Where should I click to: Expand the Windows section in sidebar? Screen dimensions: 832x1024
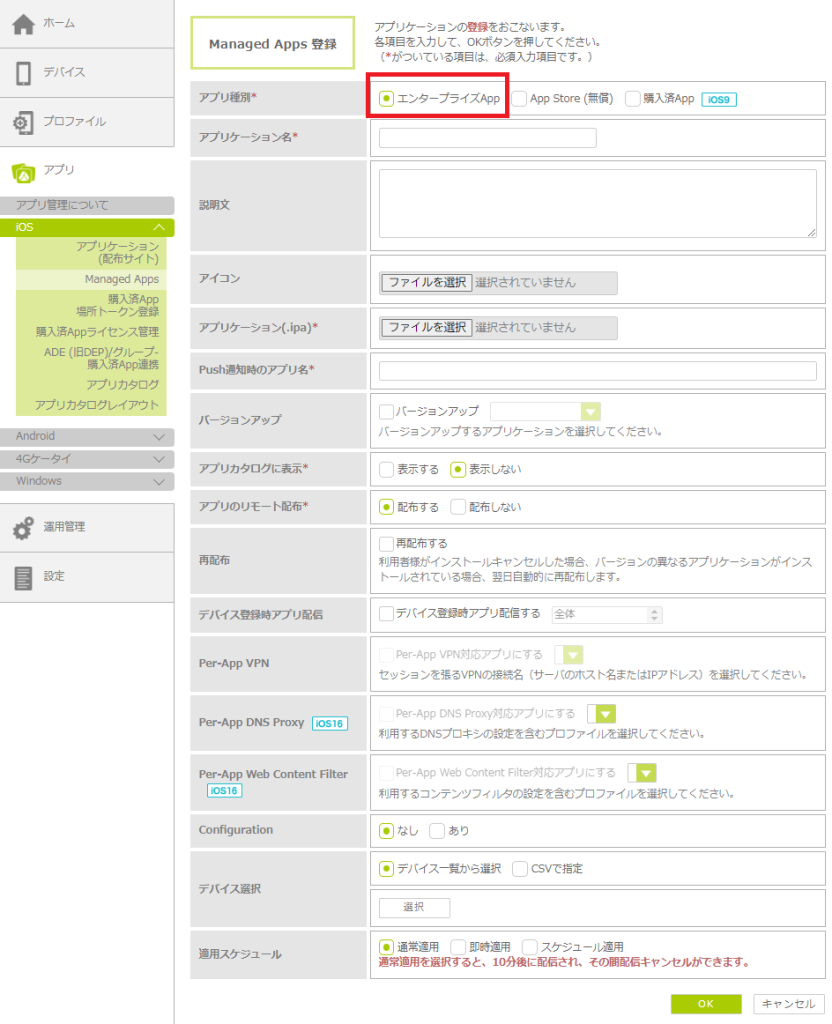click(87, 482)
